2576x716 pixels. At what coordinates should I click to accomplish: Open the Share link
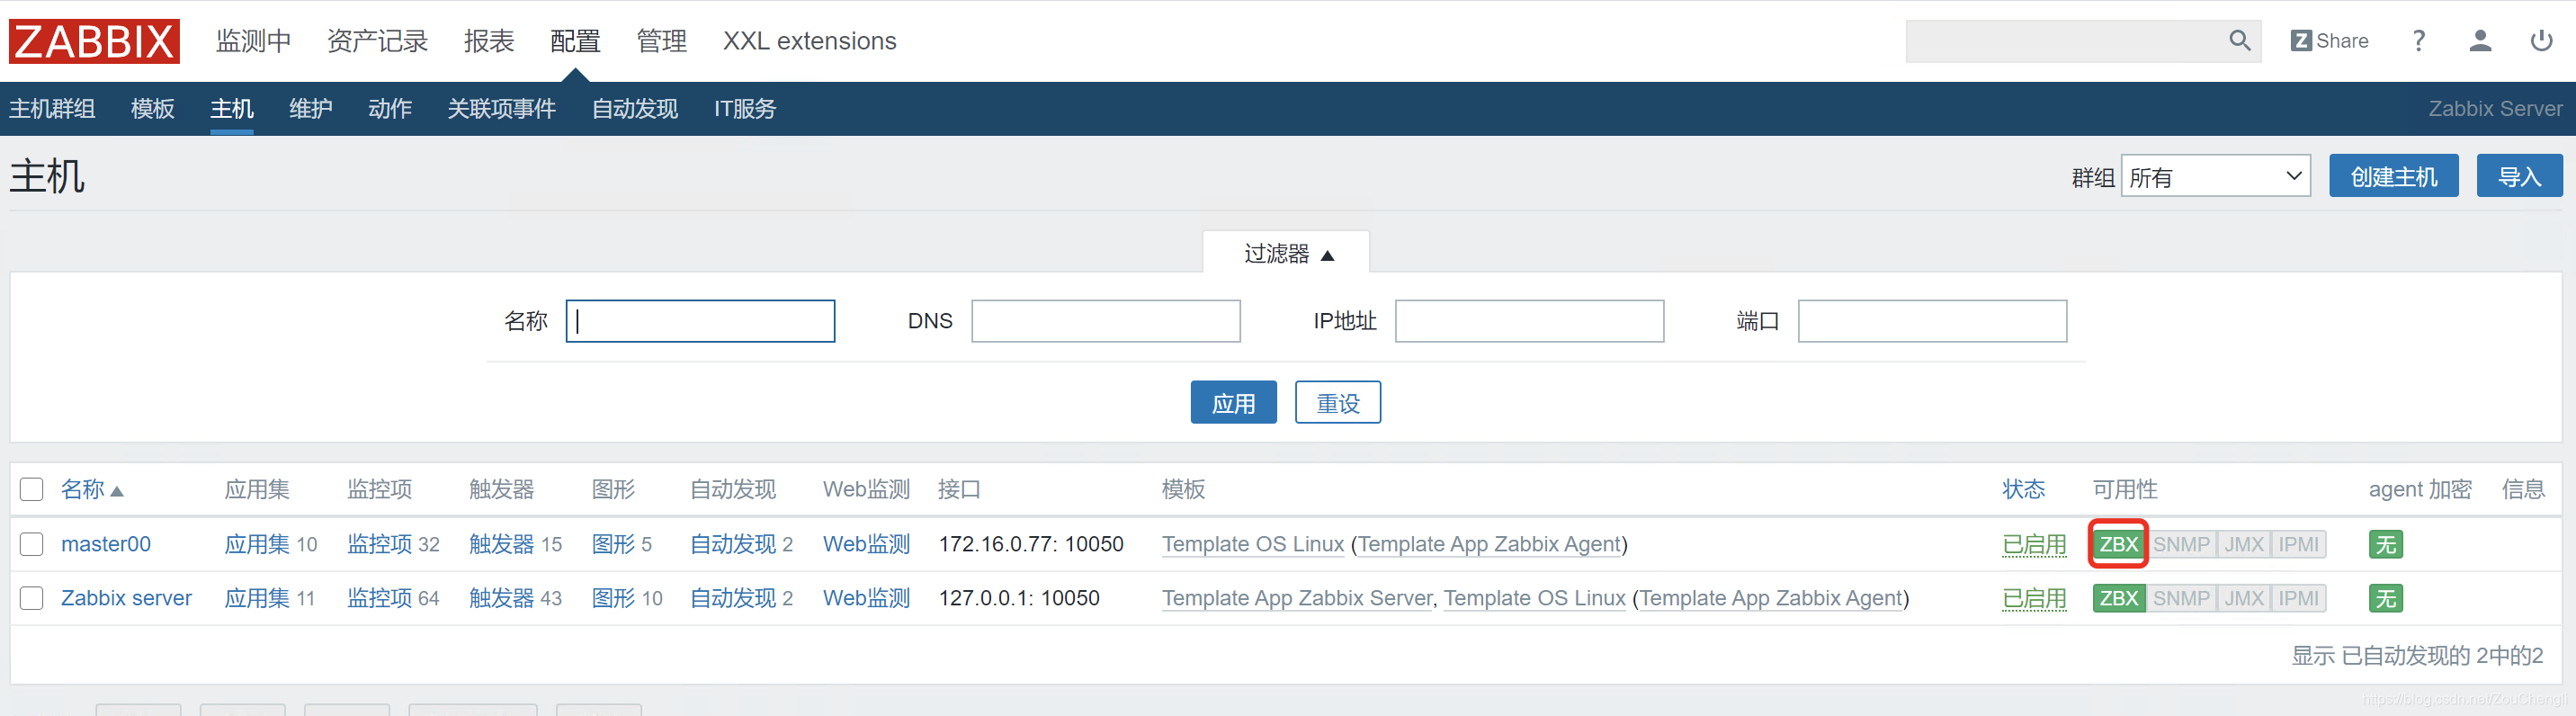[x=2329, y=41]
